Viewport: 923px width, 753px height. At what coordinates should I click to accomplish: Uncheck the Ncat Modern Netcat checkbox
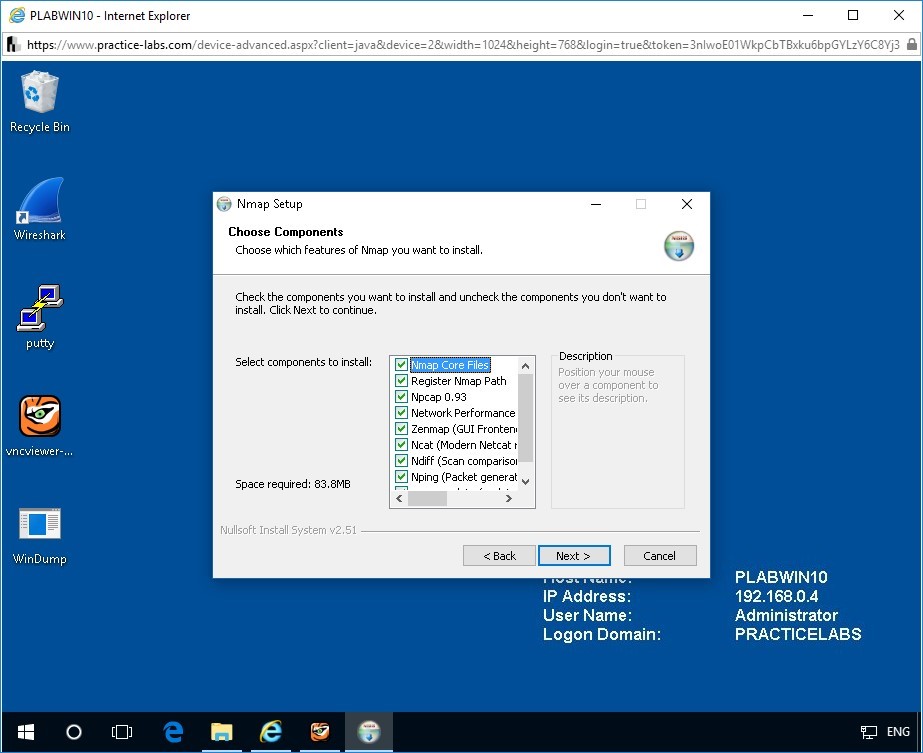point(401,444)
